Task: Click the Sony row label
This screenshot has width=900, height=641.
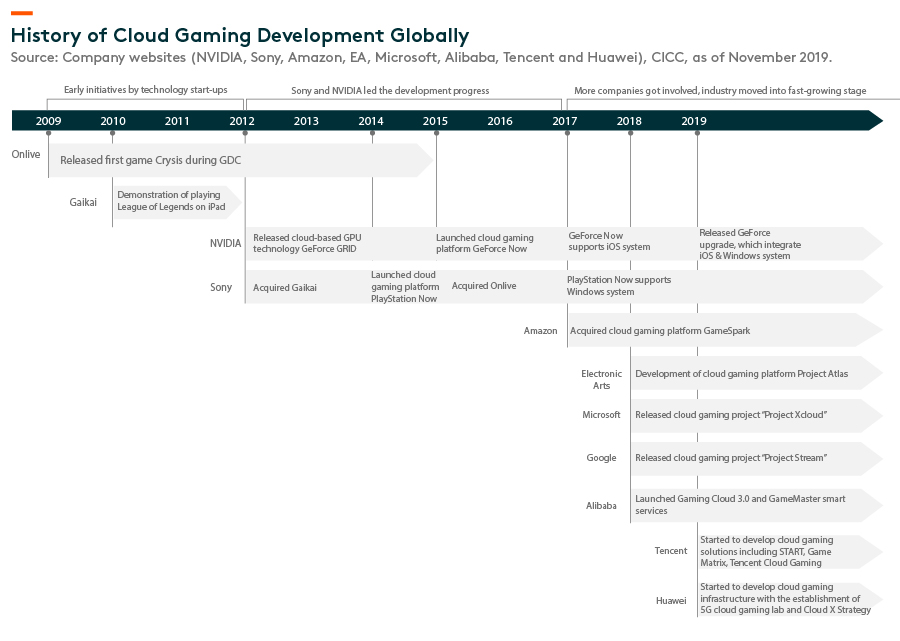Action: point(221,287)
